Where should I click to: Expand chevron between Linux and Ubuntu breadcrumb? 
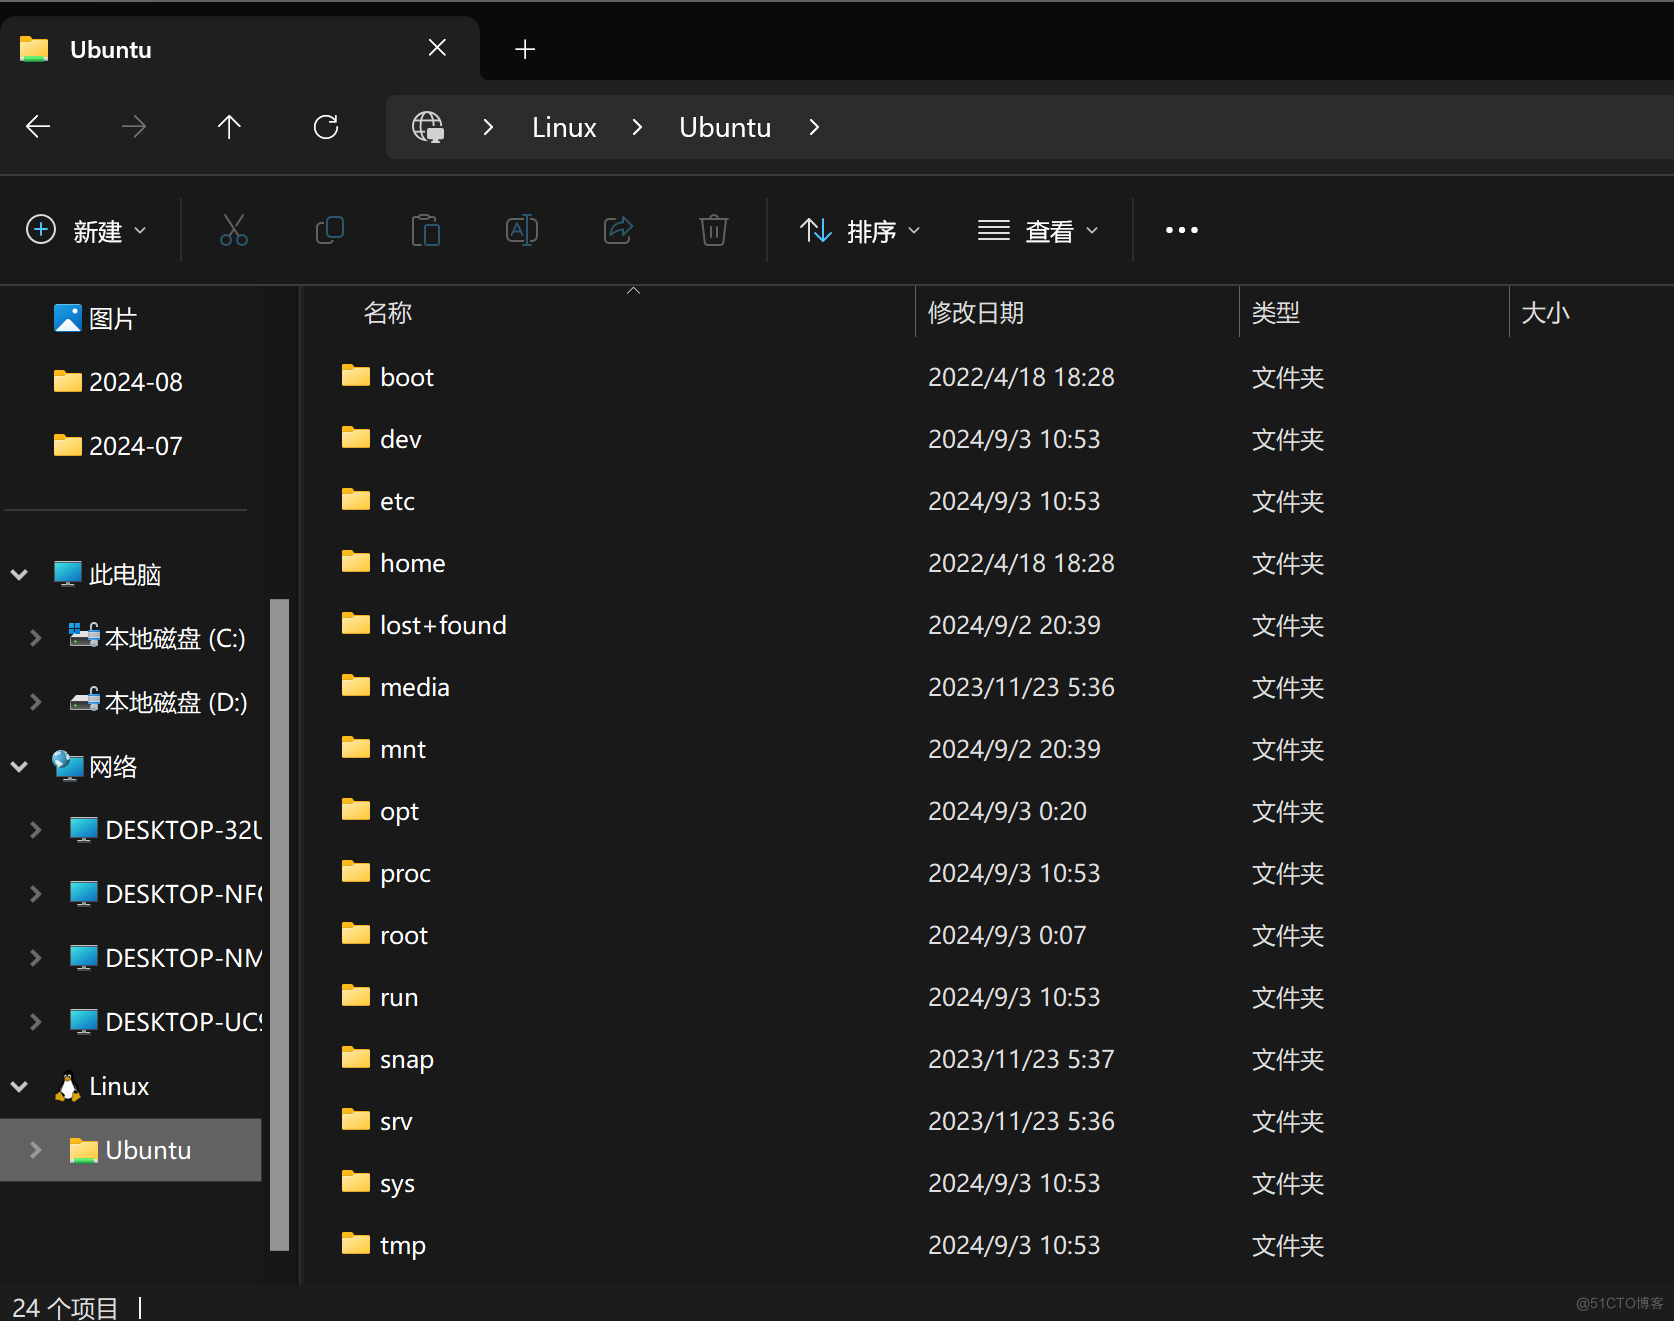(x=637, y=127)
